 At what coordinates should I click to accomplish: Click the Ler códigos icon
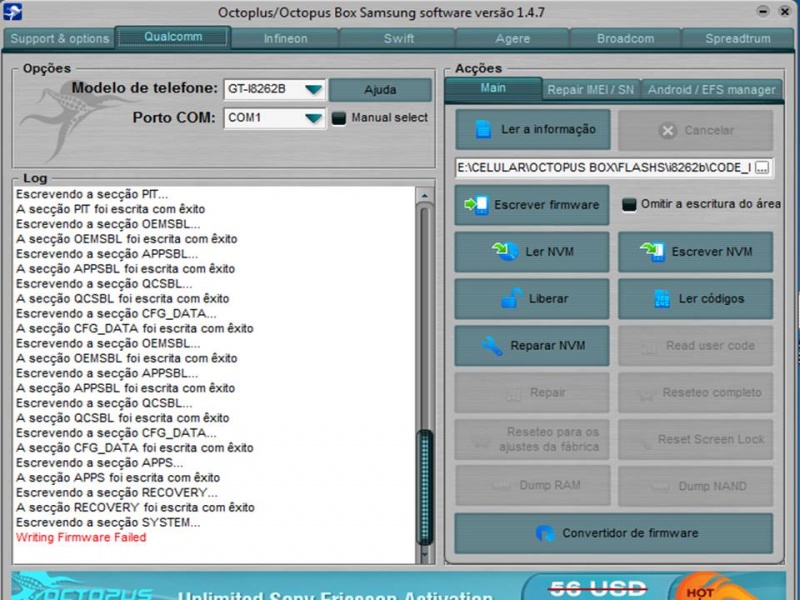coord(662,298)
